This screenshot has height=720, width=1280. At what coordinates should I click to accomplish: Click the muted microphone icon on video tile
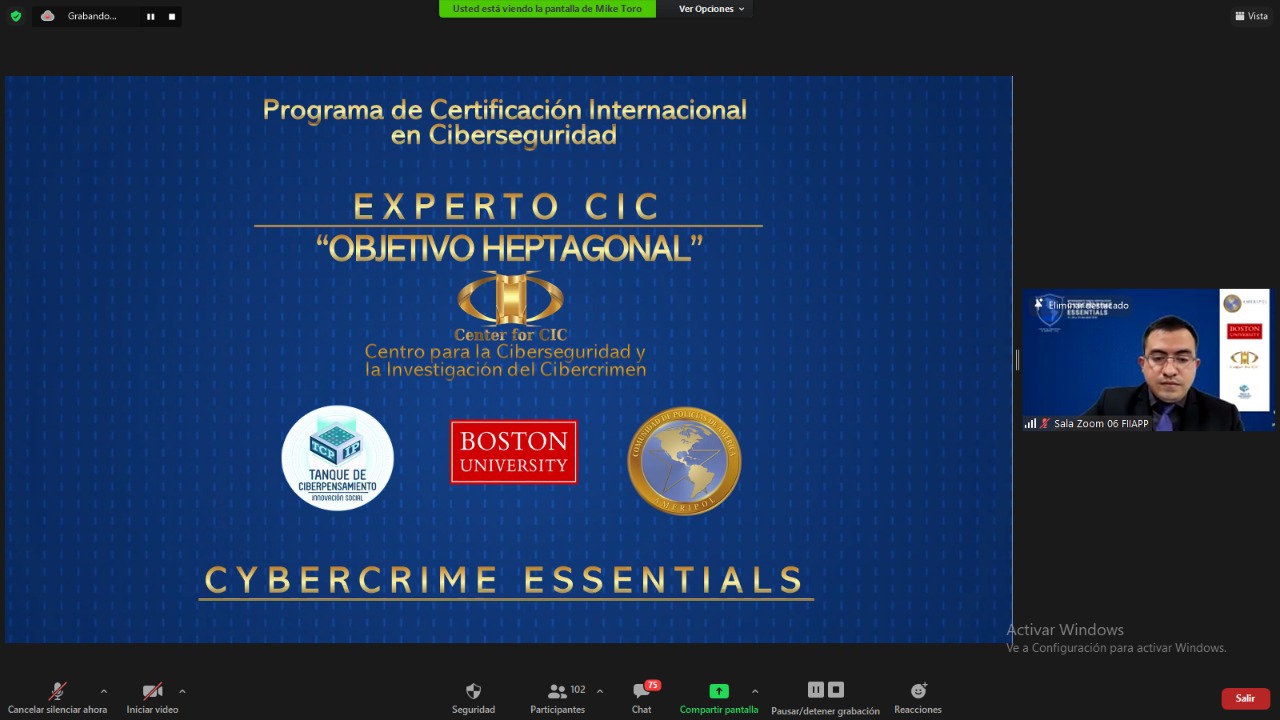pyautogui.click(x=1045, y=423)
